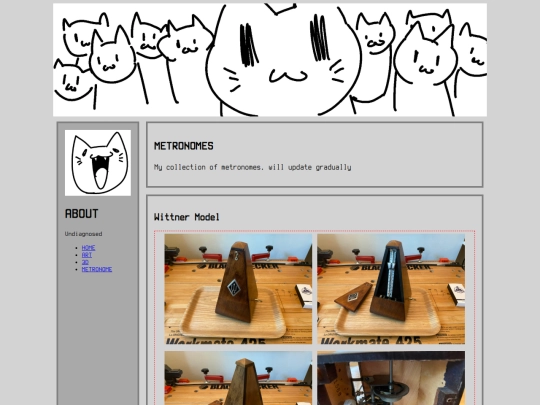Select the METRONOMES heading

(184, 146)
